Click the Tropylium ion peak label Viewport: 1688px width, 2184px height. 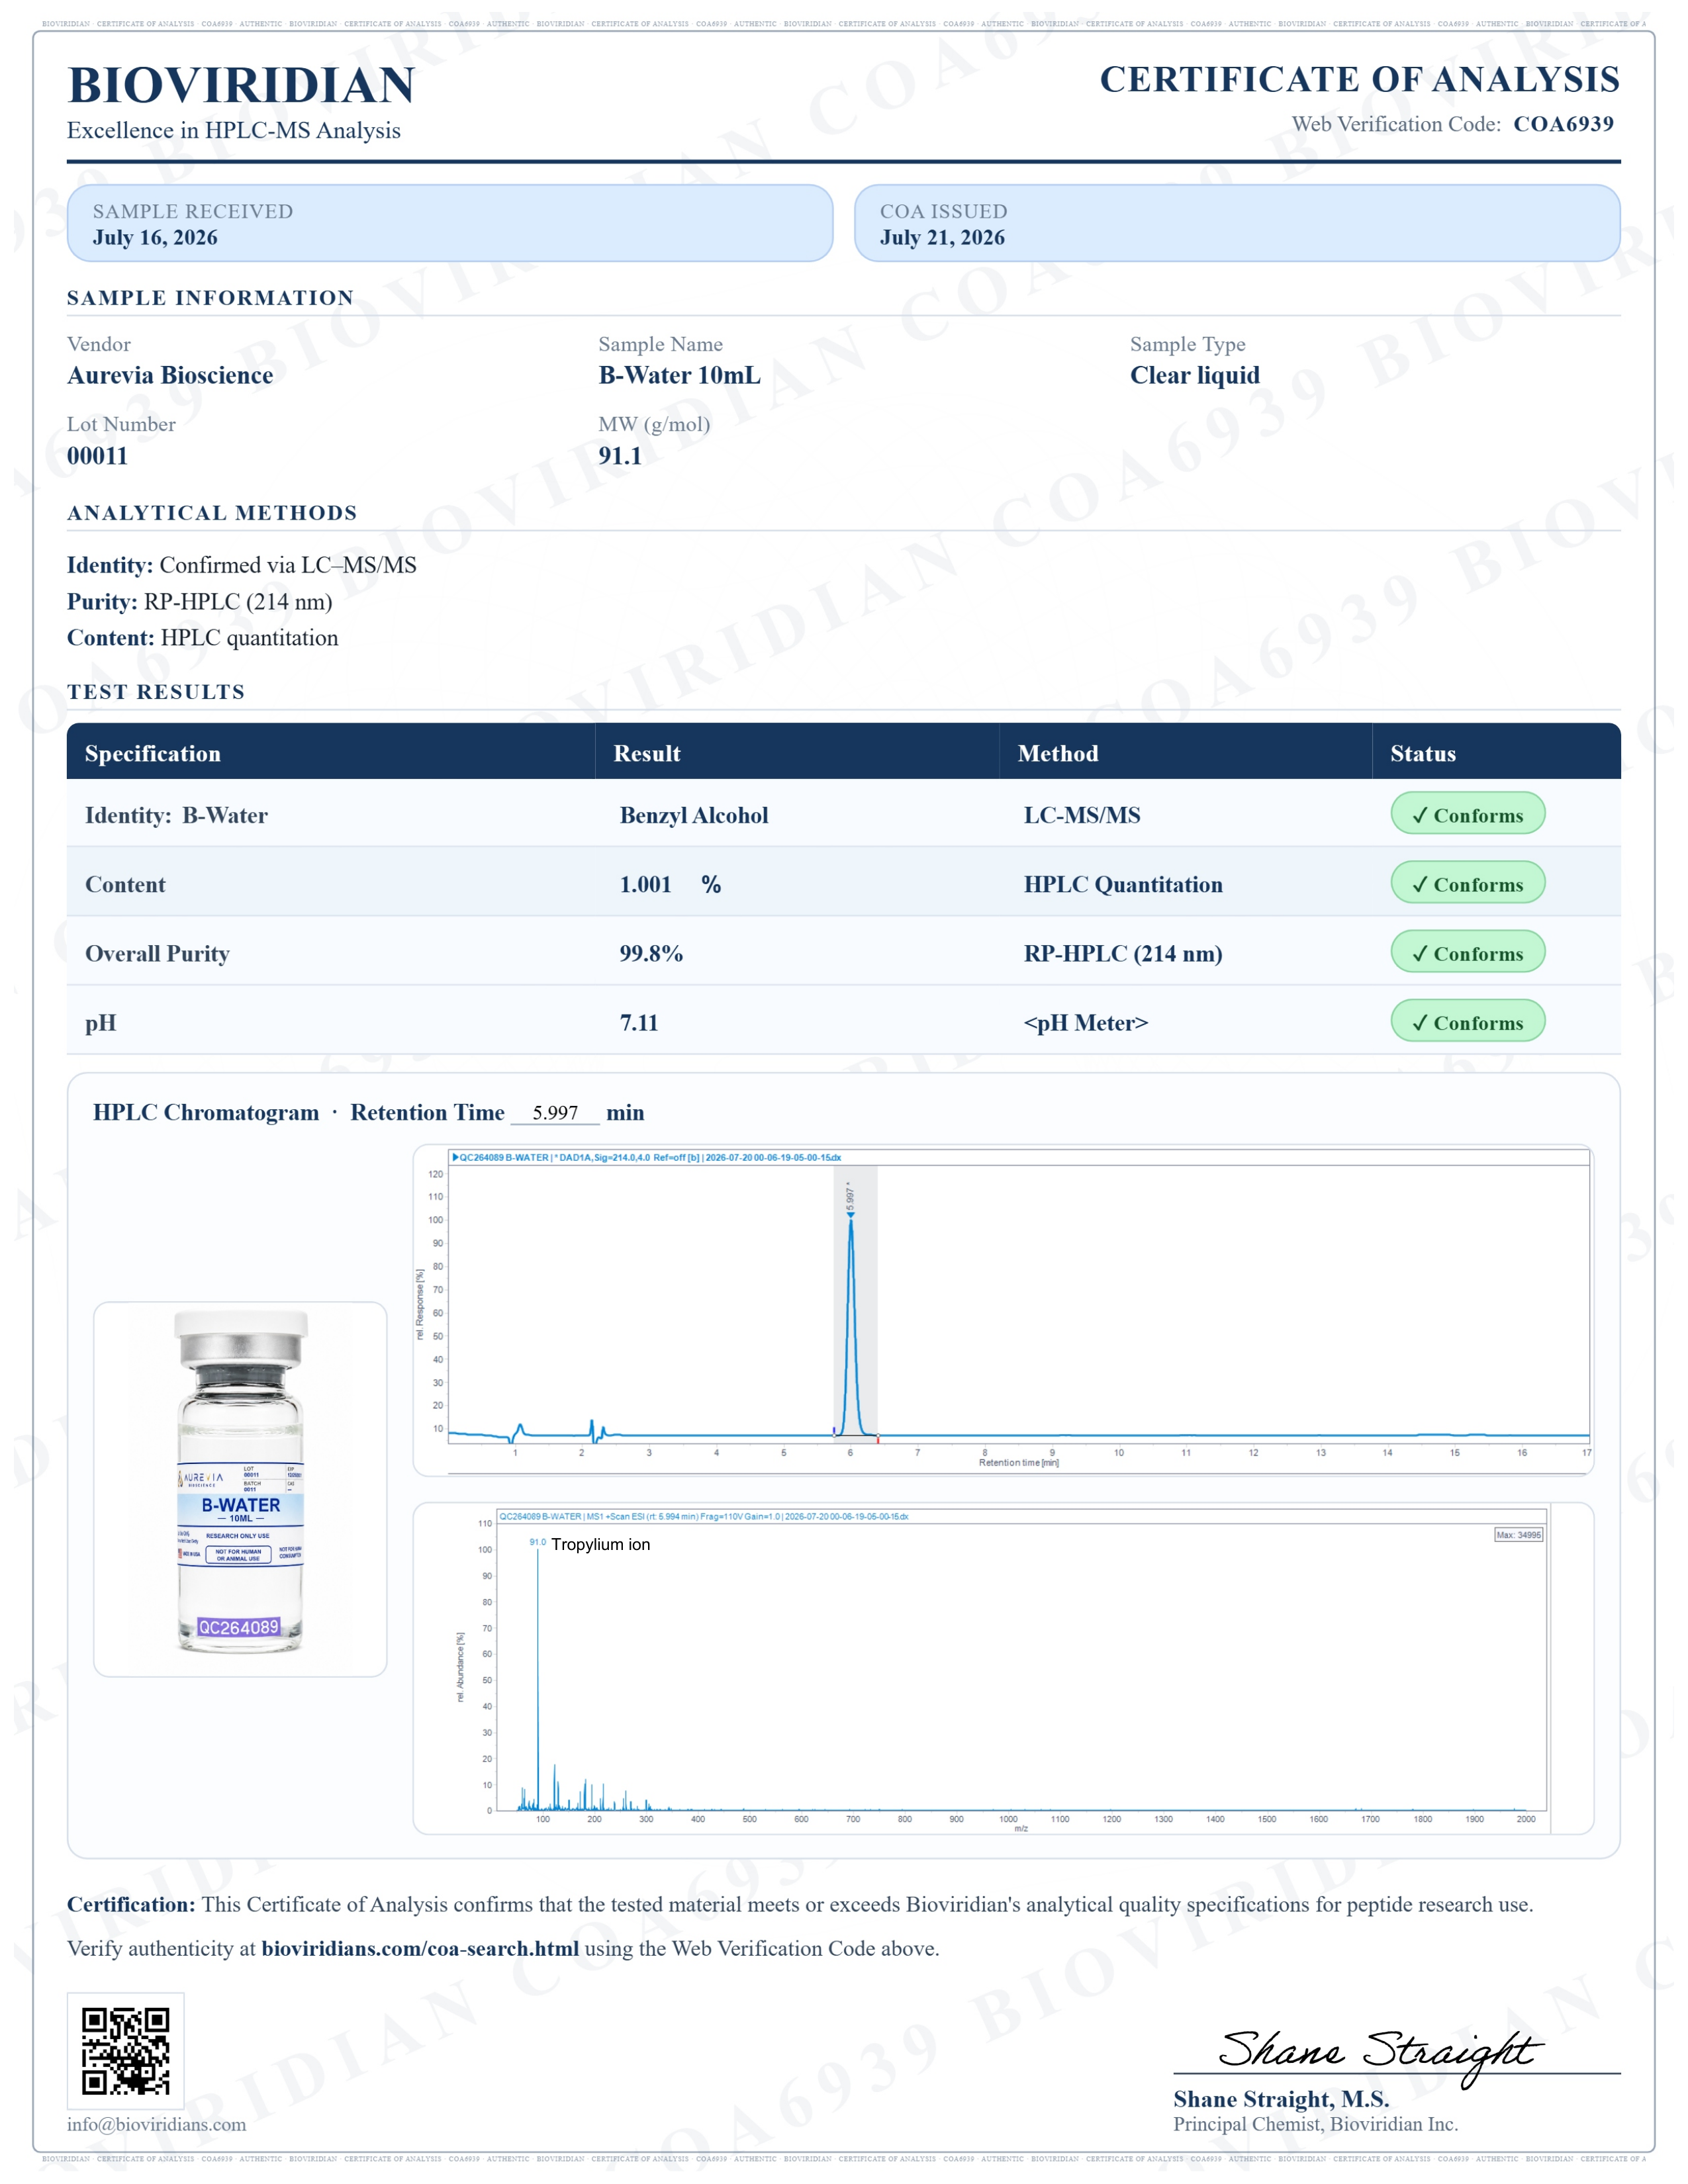600,1544
